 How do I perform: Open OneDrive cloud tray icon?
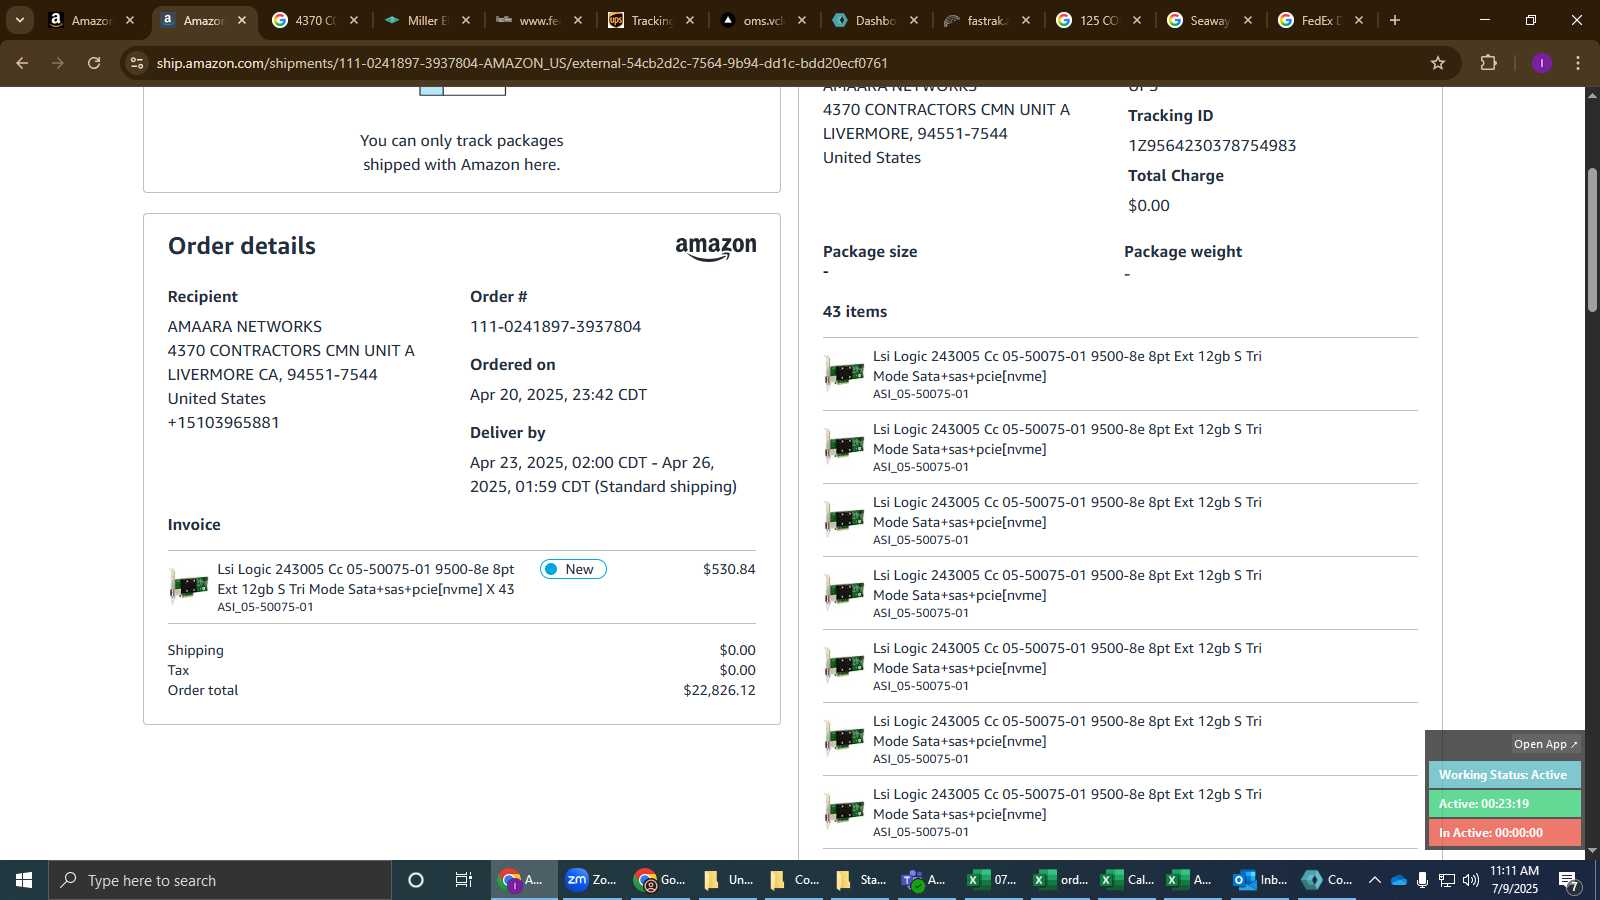point(1399,880)
